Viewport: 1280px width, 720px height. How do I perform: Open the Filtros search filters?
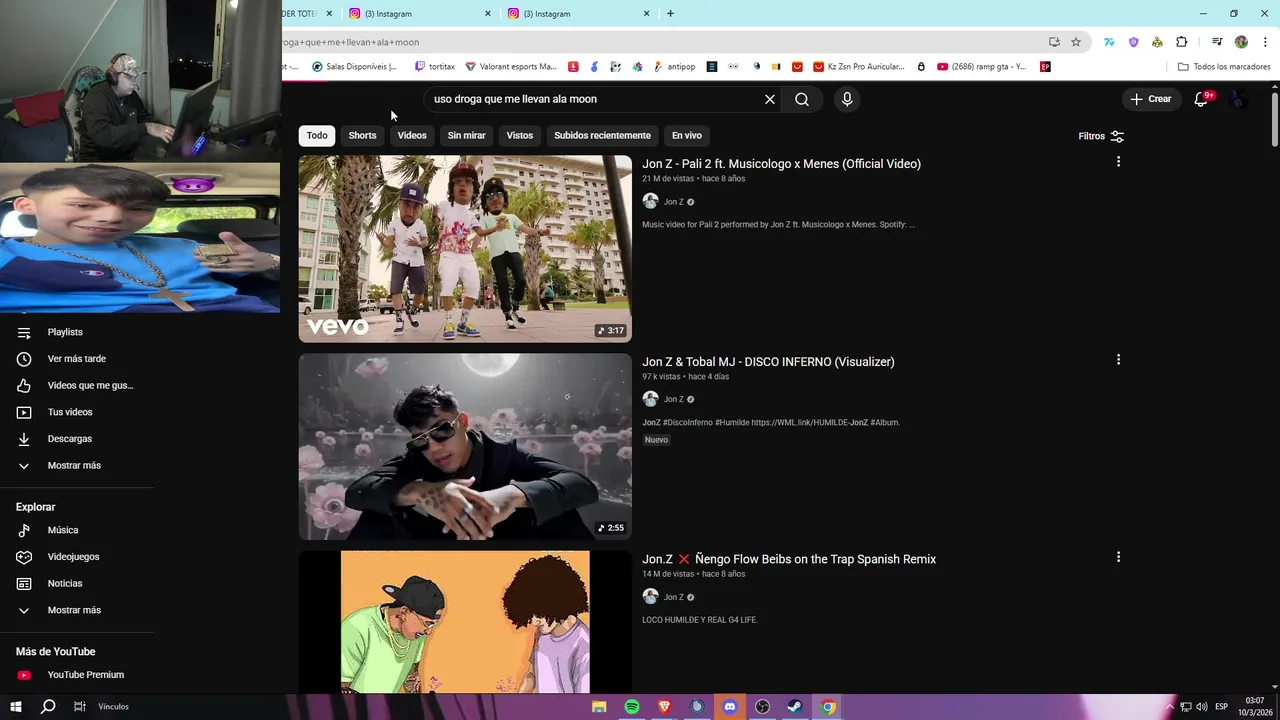pyautogui.click(x=1101, y=136)
